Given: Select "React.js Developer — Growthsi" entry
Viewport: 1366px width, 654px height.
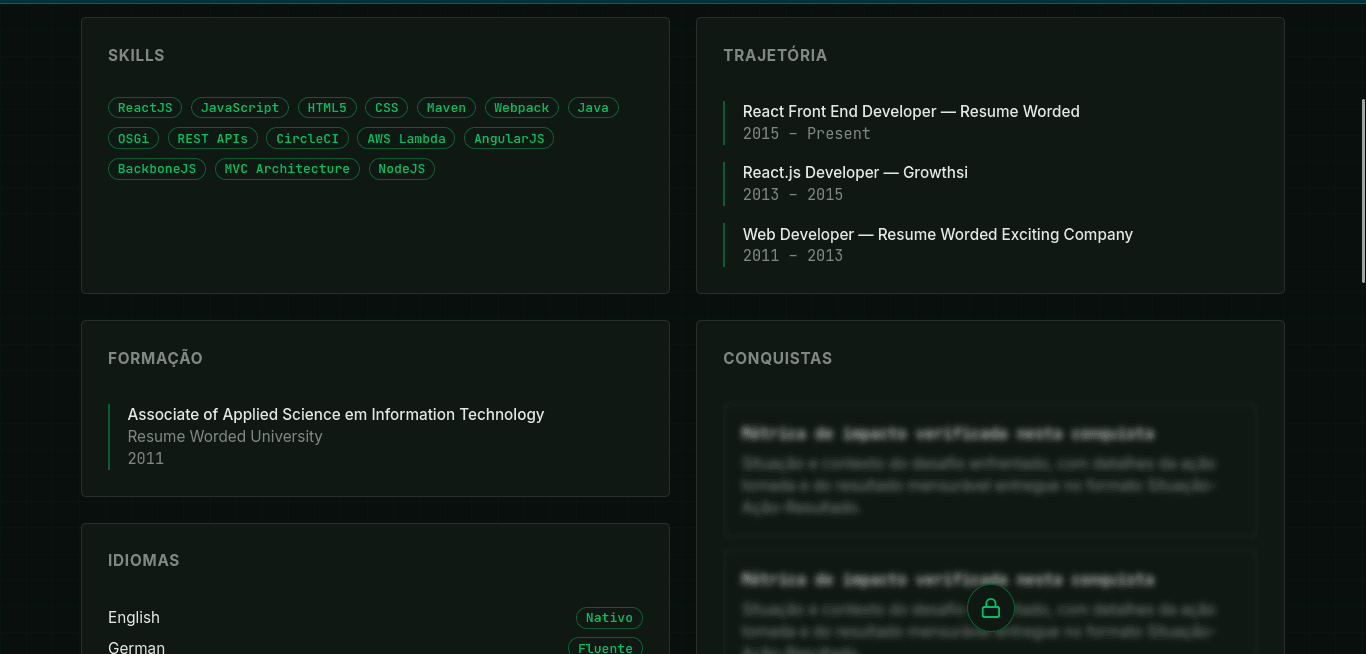Looking at the screenshot, I should [855, 172].
